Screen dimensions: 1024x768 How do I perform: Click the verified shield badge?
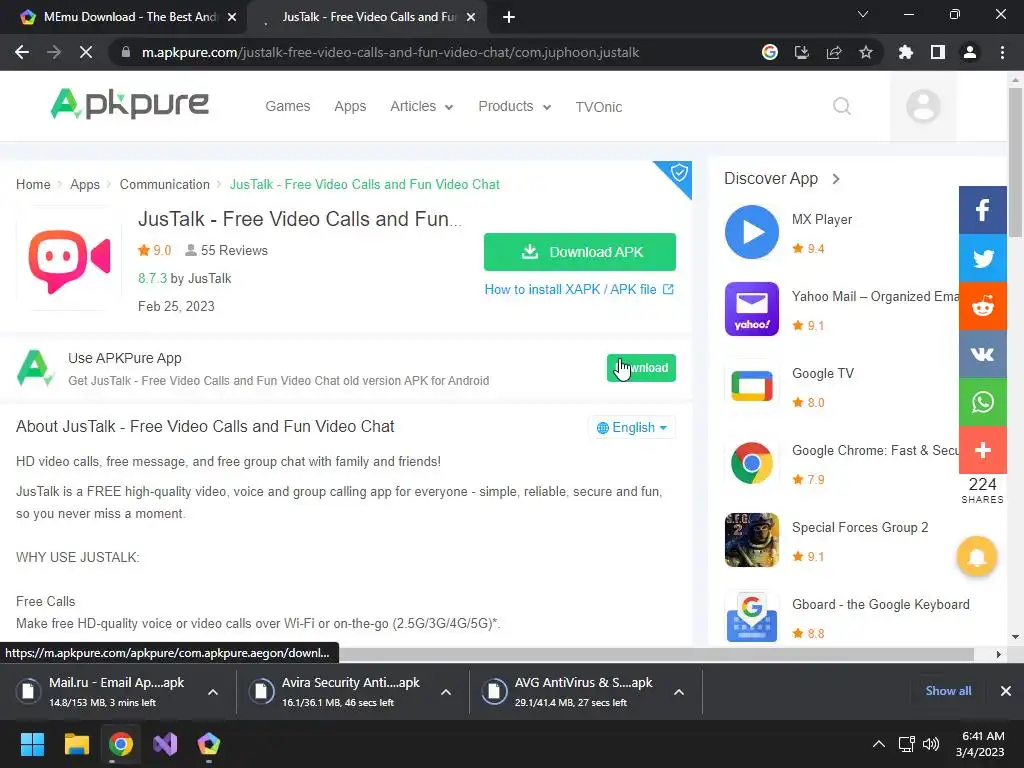click(678, 174)
